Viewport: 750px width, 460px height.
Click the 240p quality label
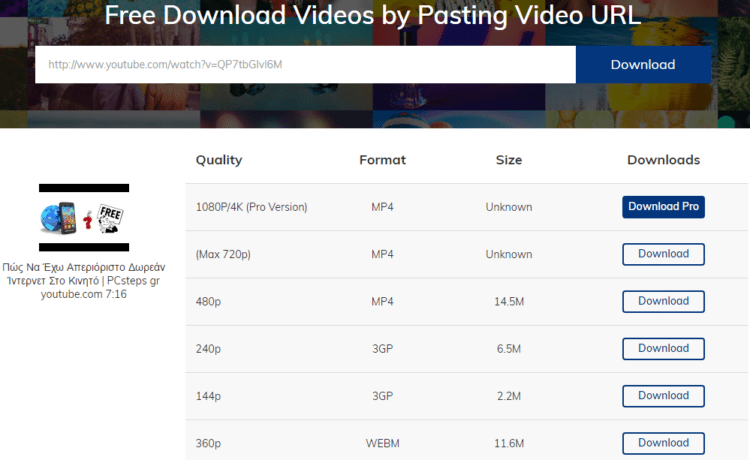coord(208,349)
